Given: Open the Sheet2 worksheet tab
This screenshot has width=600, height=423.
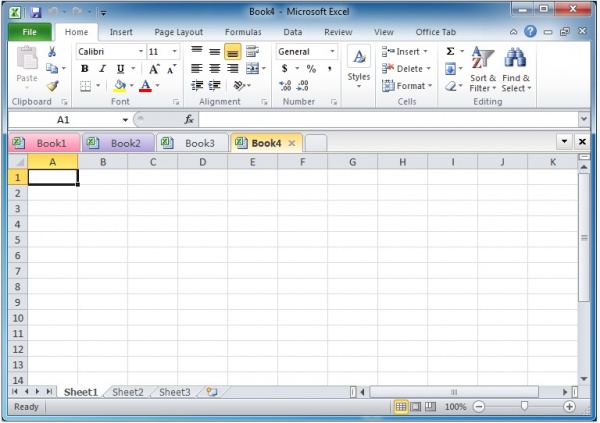Looking at the screenshot, I should [128, 392].
